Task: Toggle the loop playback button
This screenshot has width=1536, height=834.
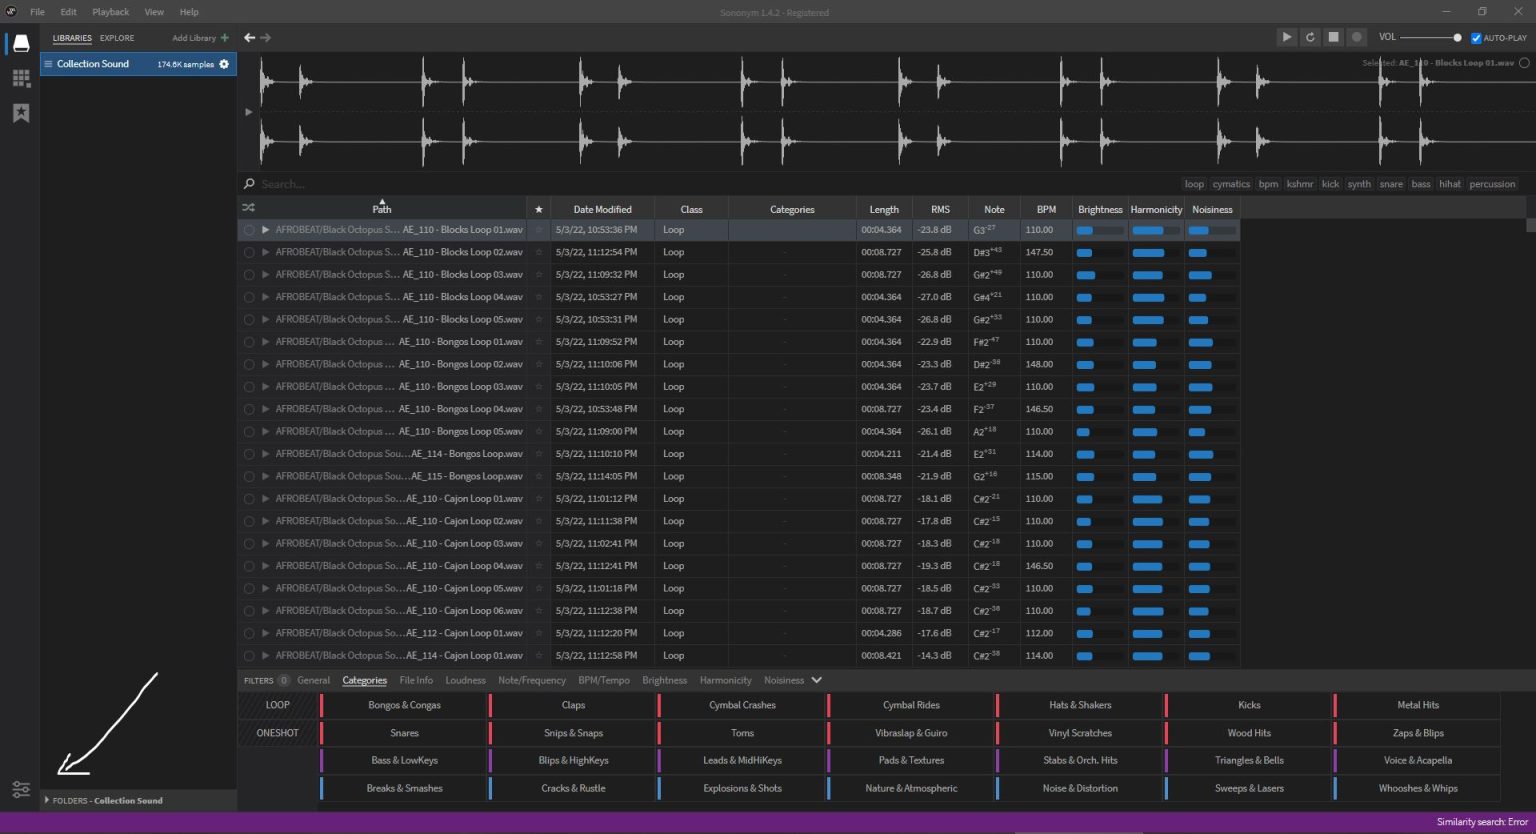Action: pos(1310,37)
